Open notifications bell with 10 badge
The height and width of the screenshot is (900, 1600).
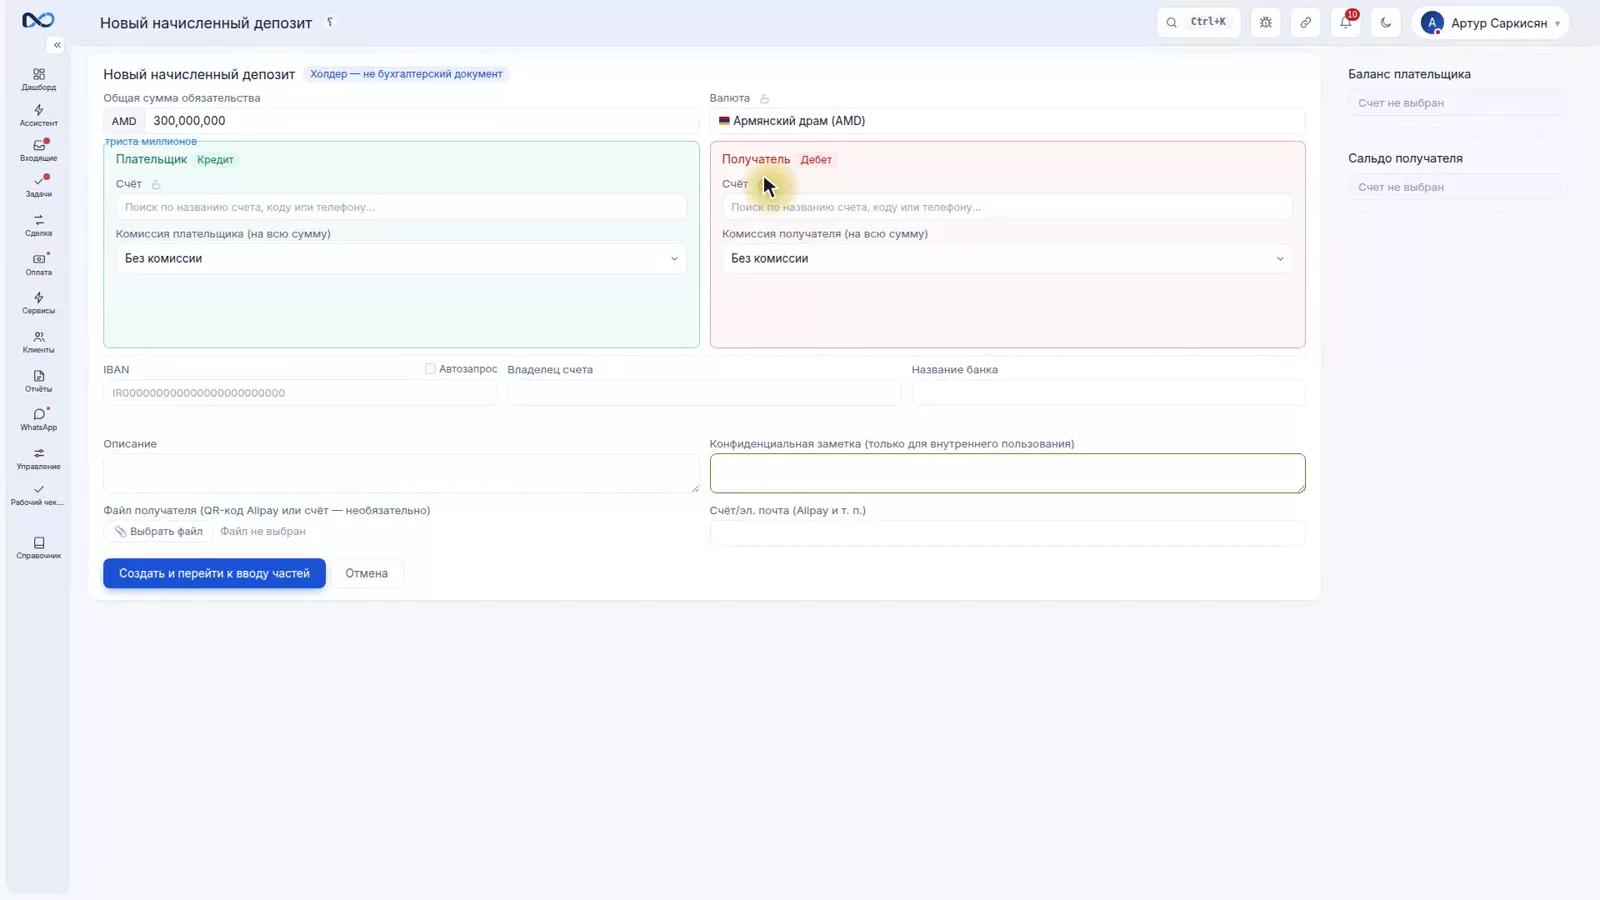click(1346, 22)
